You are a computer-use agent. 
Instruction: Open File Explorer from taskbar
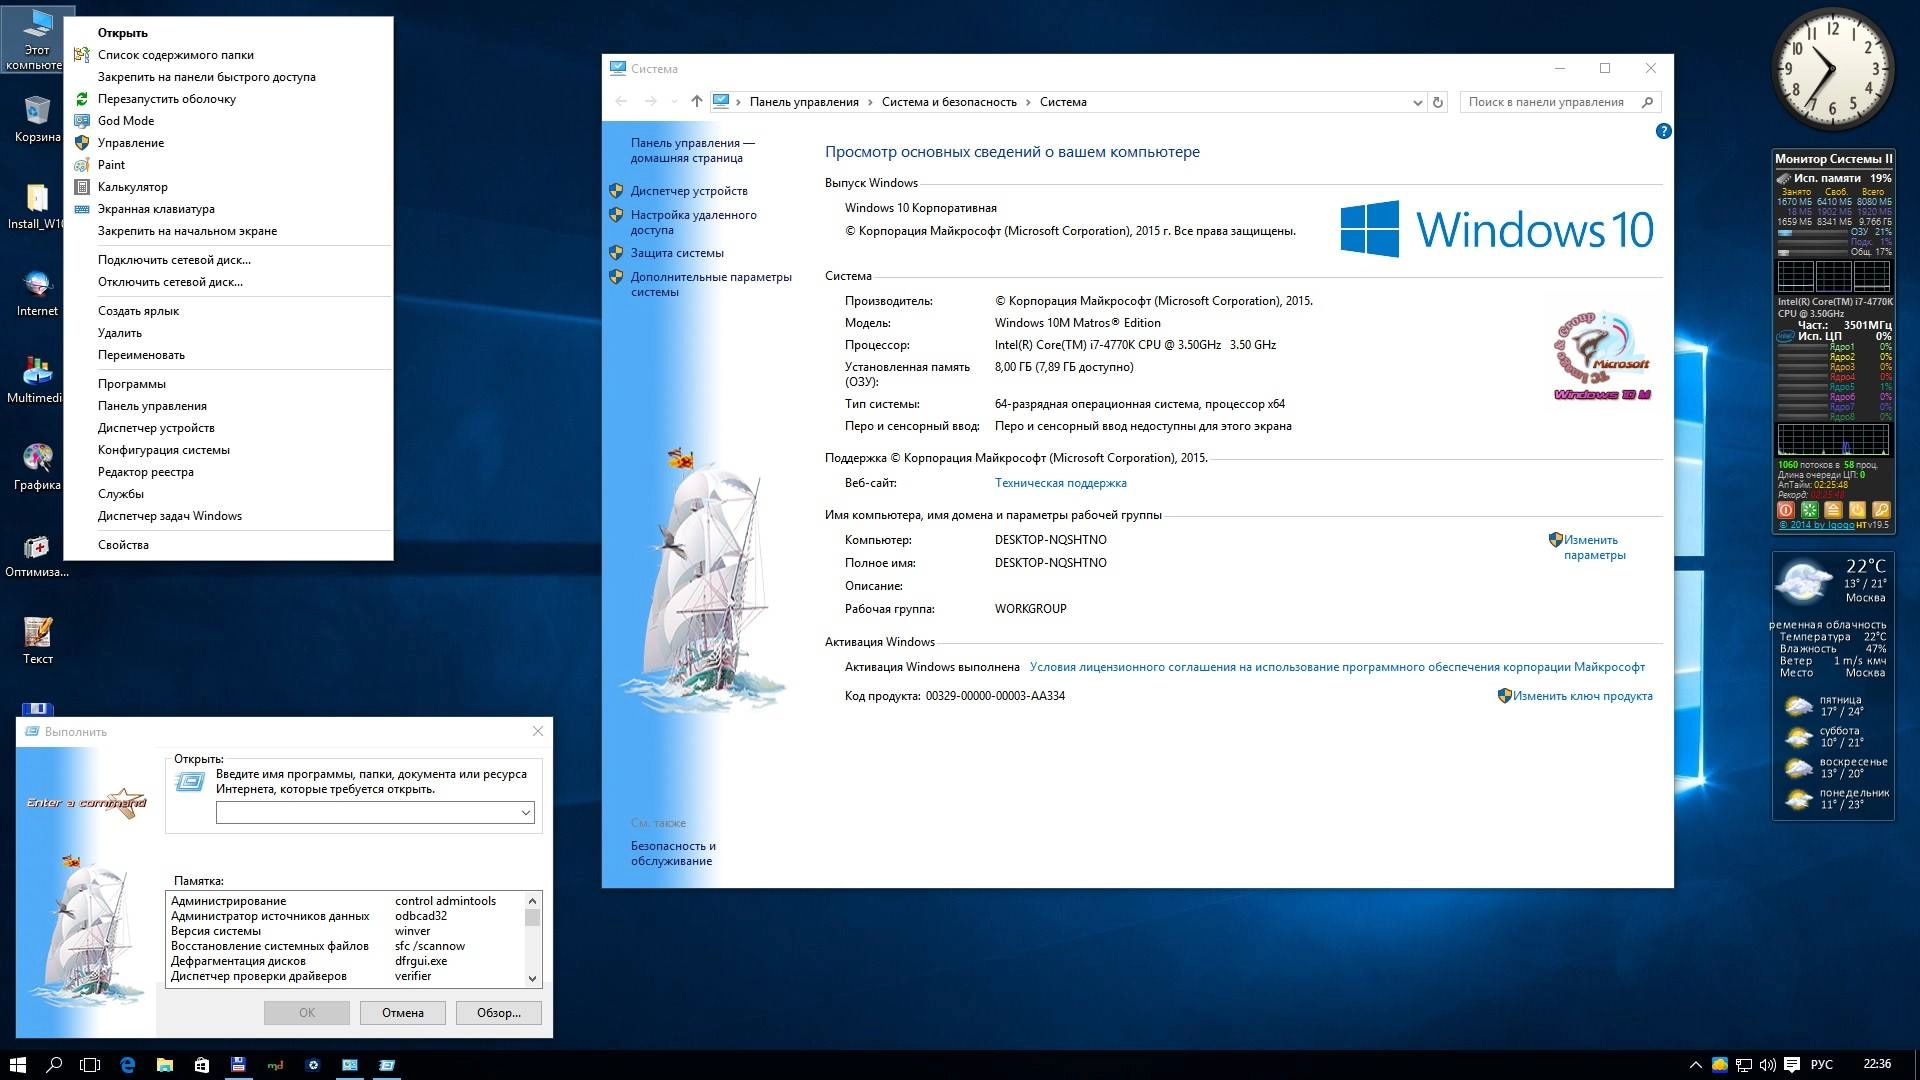pyautogui.click(x=164, y=1065)
